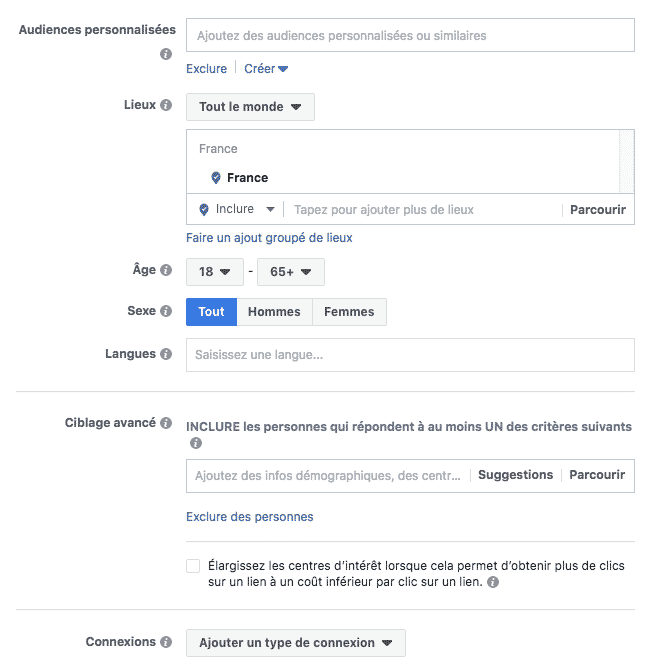
Task: Click the Ciblage avancé info icon
Action: click(166, 423)
